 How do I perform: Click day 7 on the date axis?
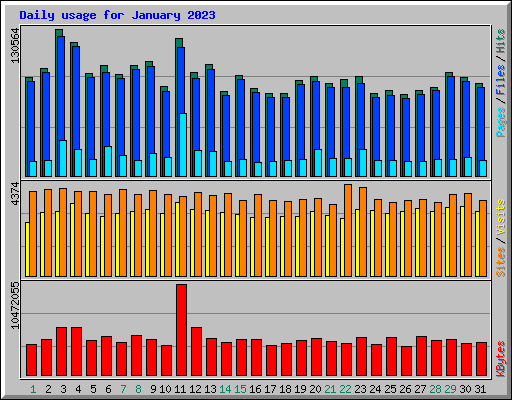(123, 389)
